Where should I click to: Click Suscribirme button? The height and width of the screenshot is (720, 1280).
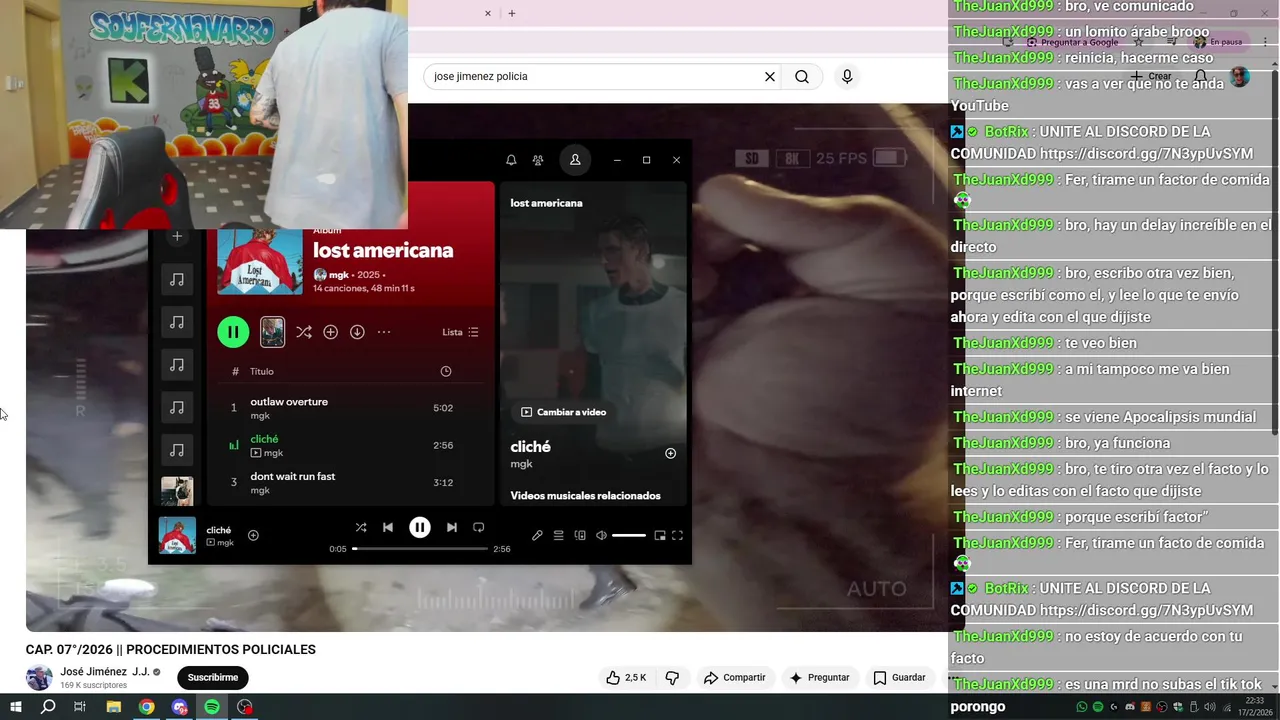coord(213,678)
